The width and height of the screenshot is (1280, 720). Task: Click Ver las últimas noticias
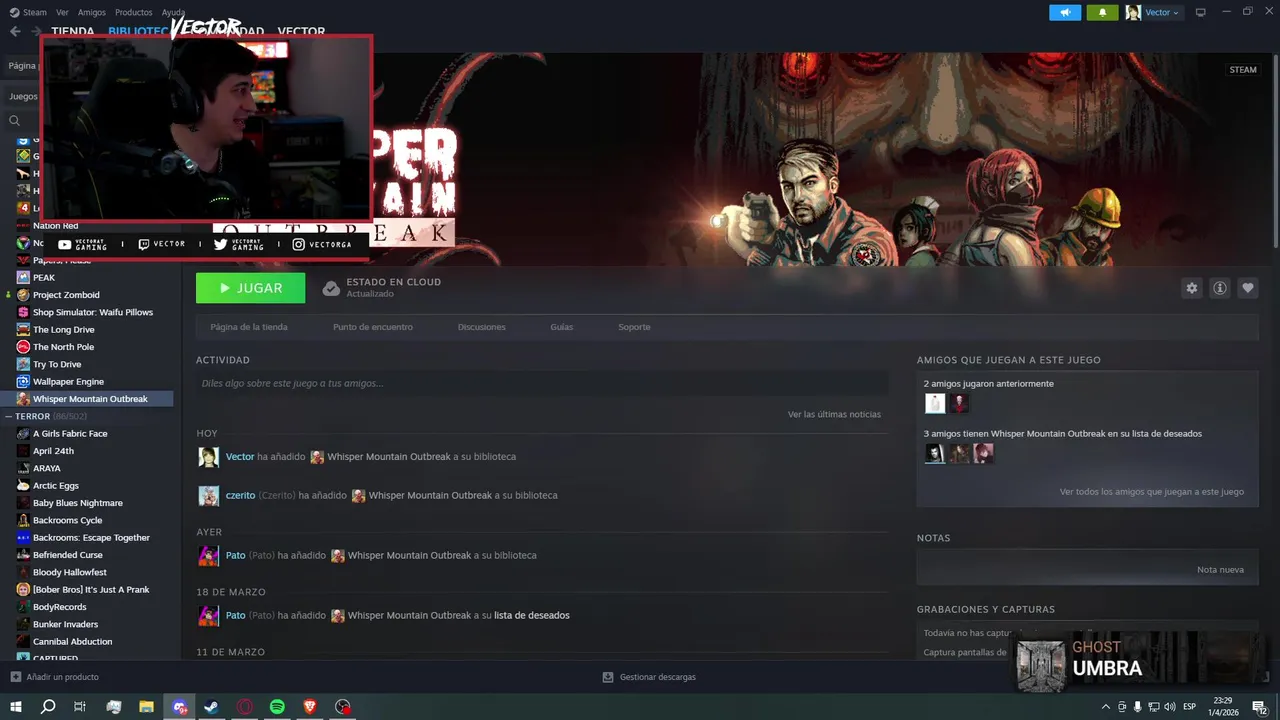[x=834, y=414]
